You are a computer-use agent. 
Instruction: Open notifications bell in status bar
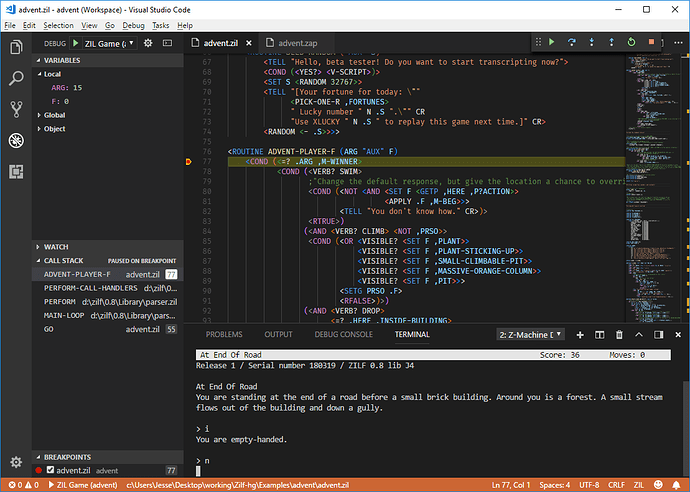pos(676,485)
